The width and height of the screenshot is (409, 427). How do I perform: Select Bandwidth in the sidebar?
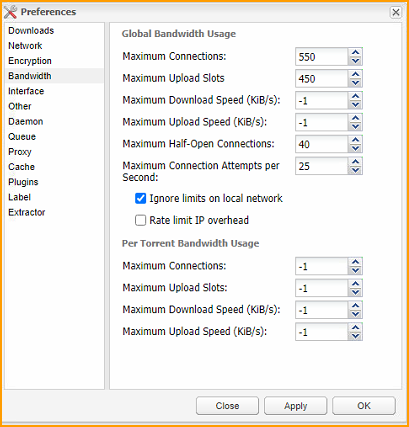(x=54, y=76)
